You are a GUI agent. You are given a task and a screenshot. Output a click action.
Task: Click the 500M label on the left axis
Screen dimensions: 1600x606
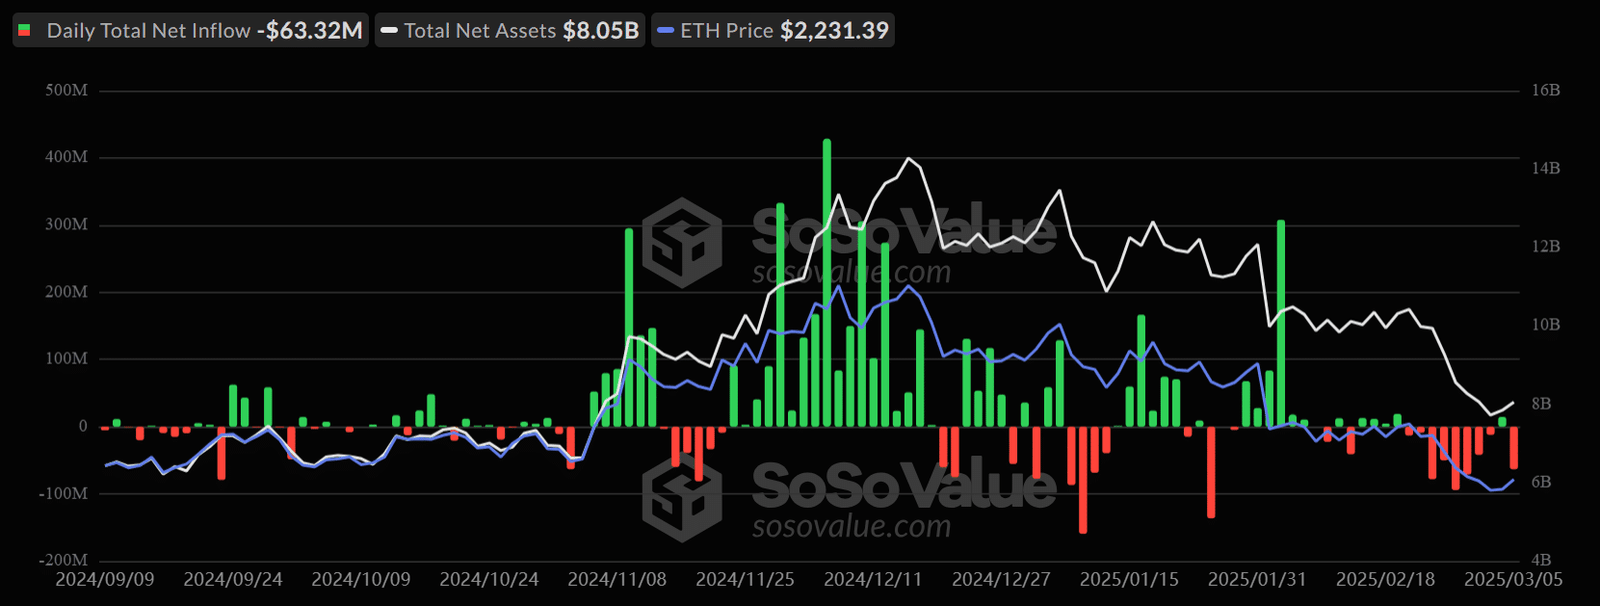(67, 91)
